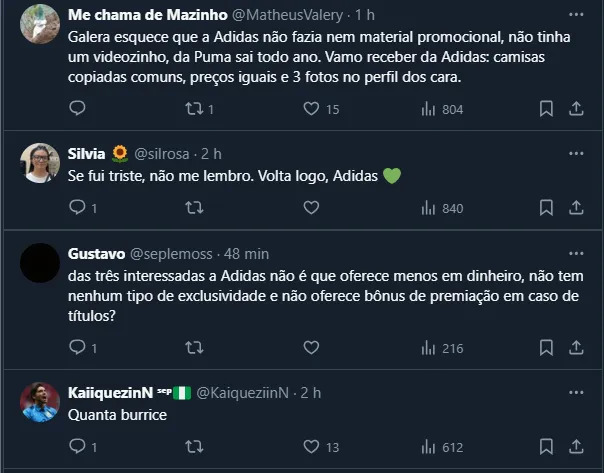Image resolution: width=604 pixels, height=473 pixels.
Task: Like KaiiquezinN's "Quanta burrice" tweet
Action: [x=311, y=447]
